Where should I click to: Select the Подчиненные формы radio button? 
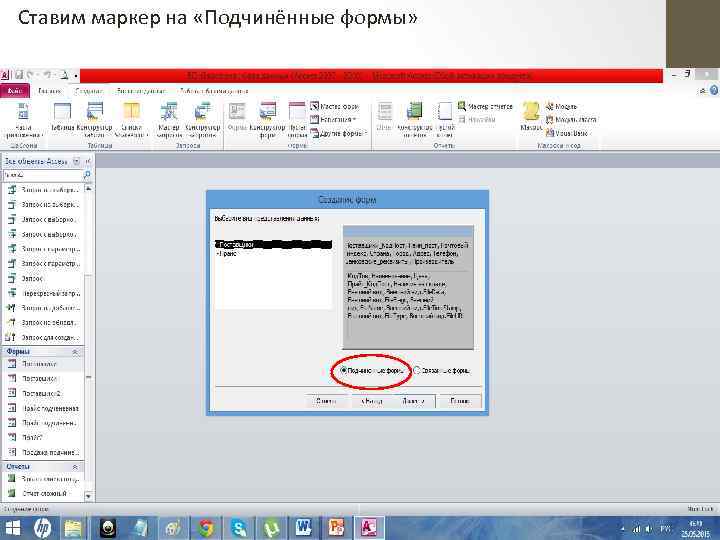click(343, 370)
